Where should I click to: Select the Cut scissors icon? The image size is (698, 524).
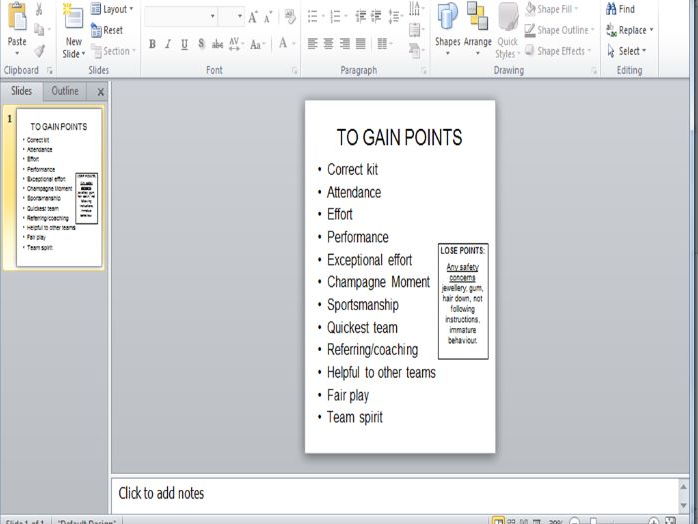(x=39, y=9)
